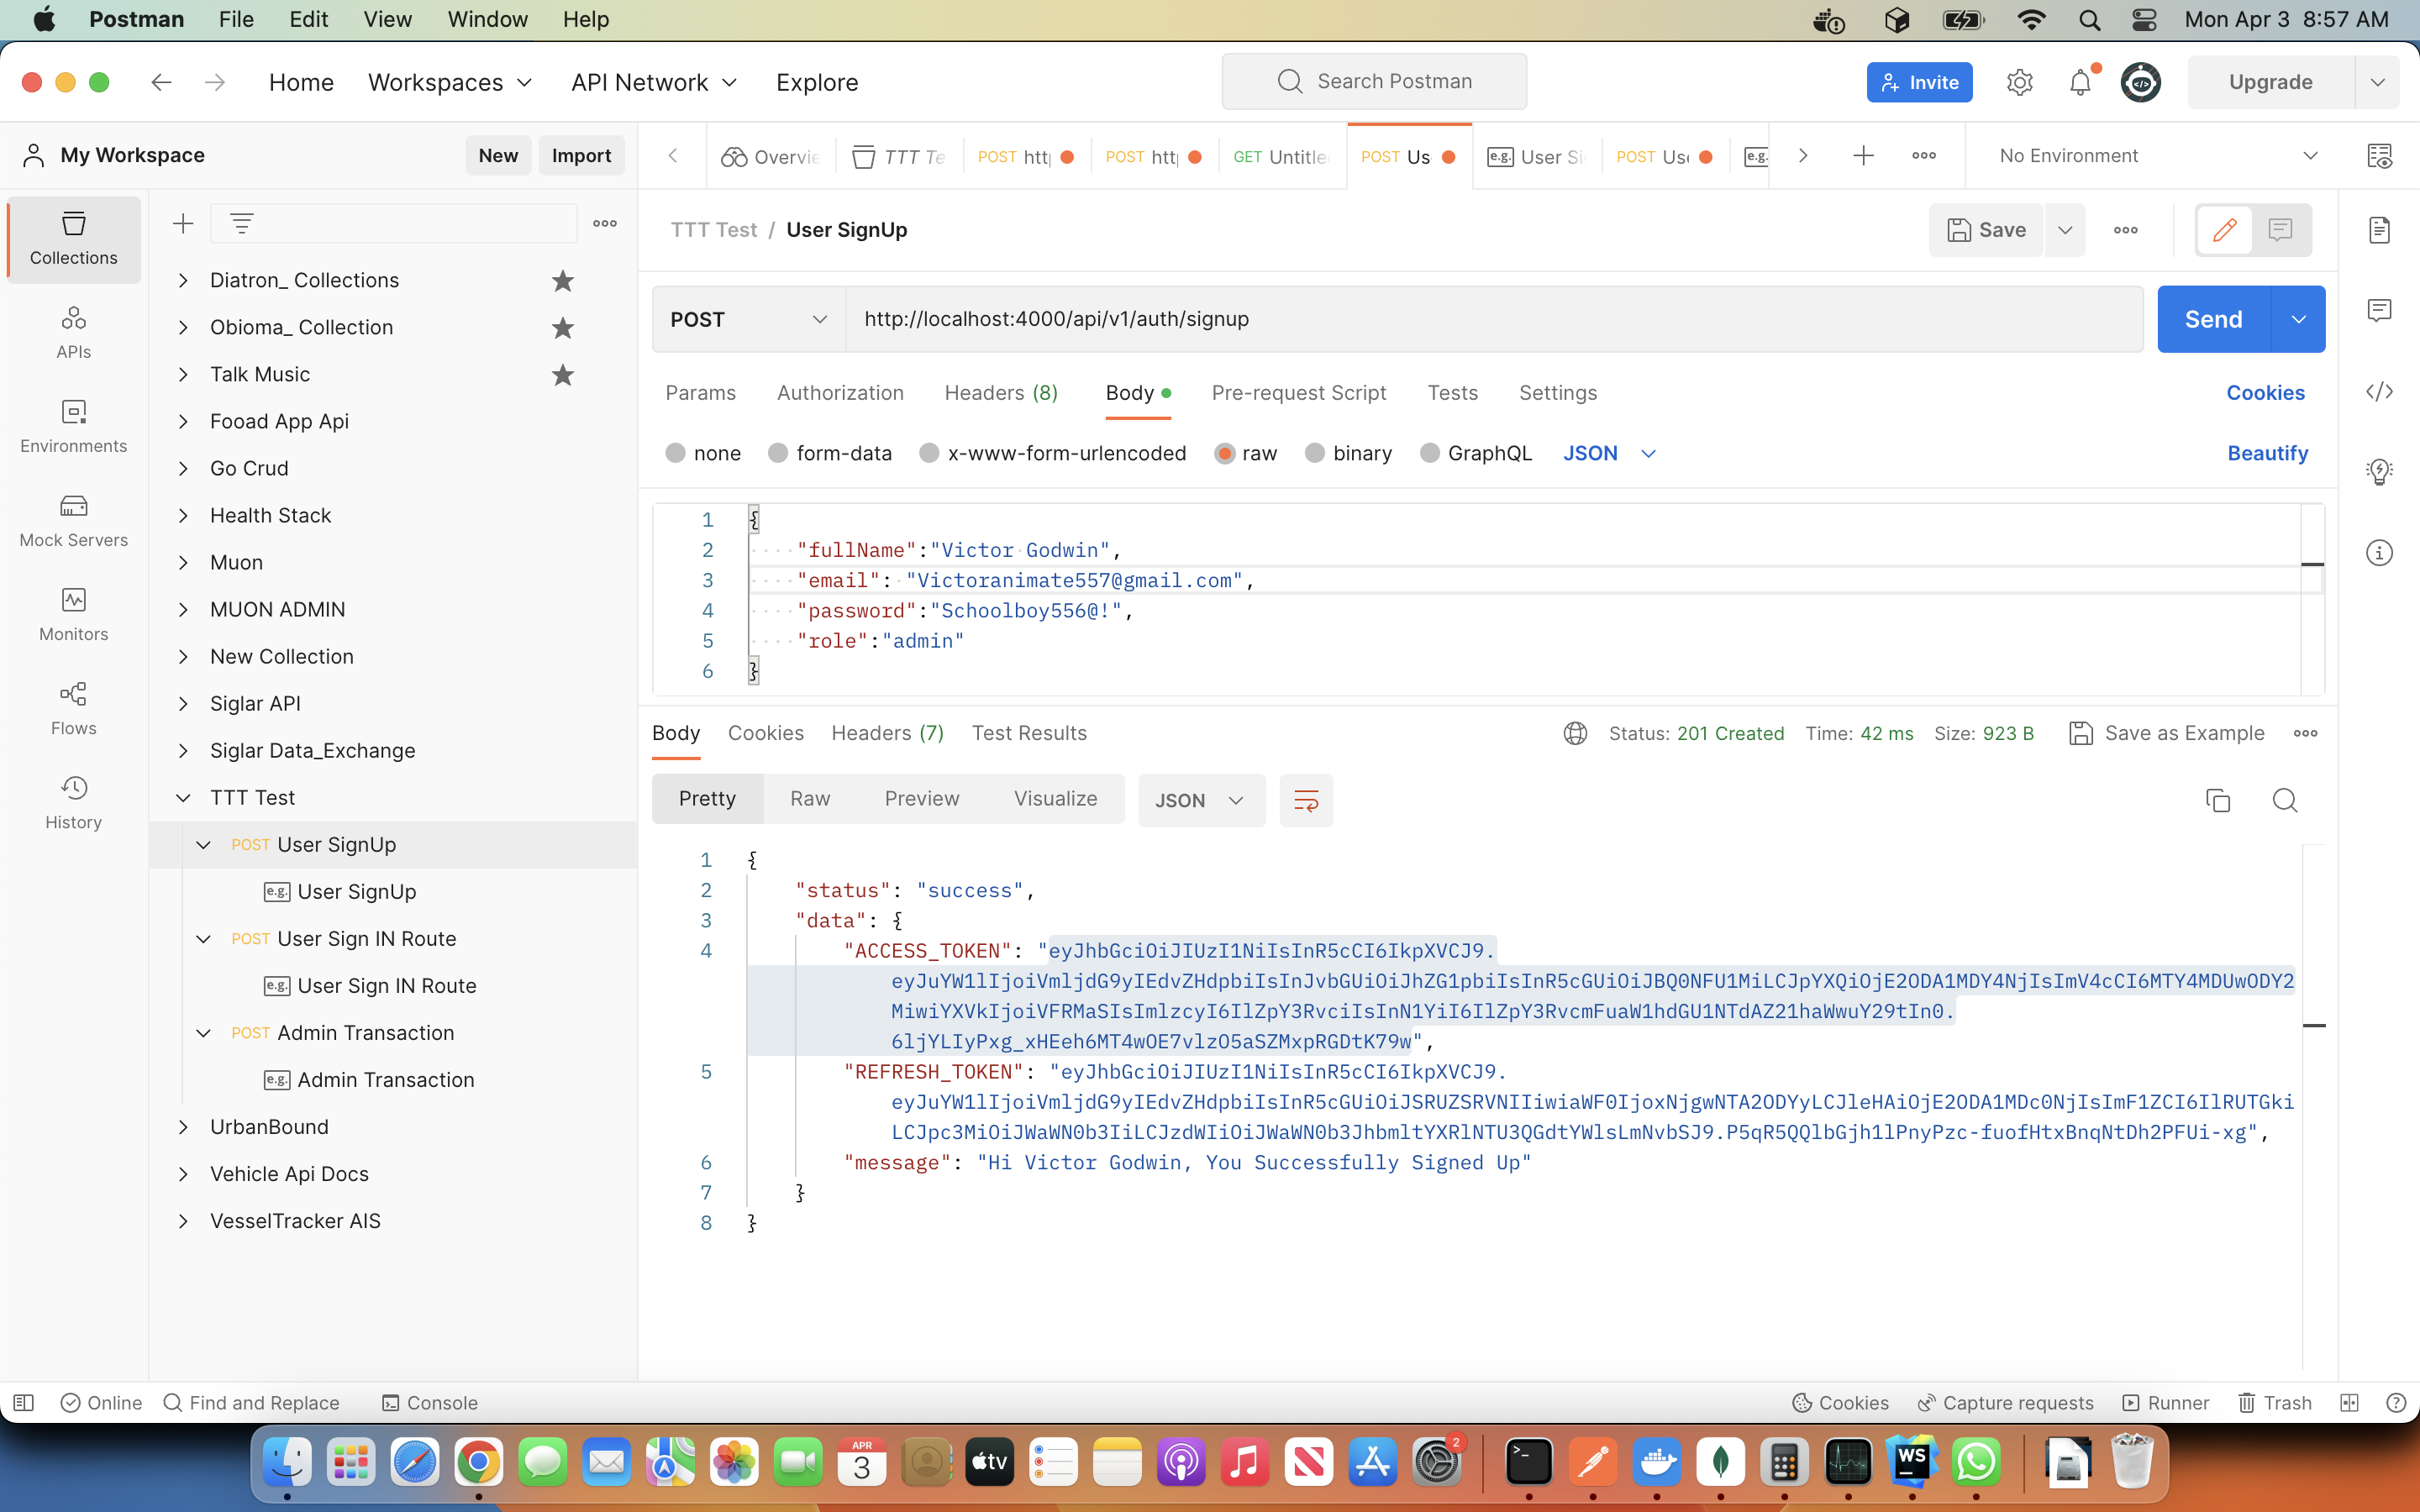Viewport: 2420px width, 1512px height.
Task: Switch to Pre-request Script tab
Action: pyautogui.click(x=1298, y=393)
